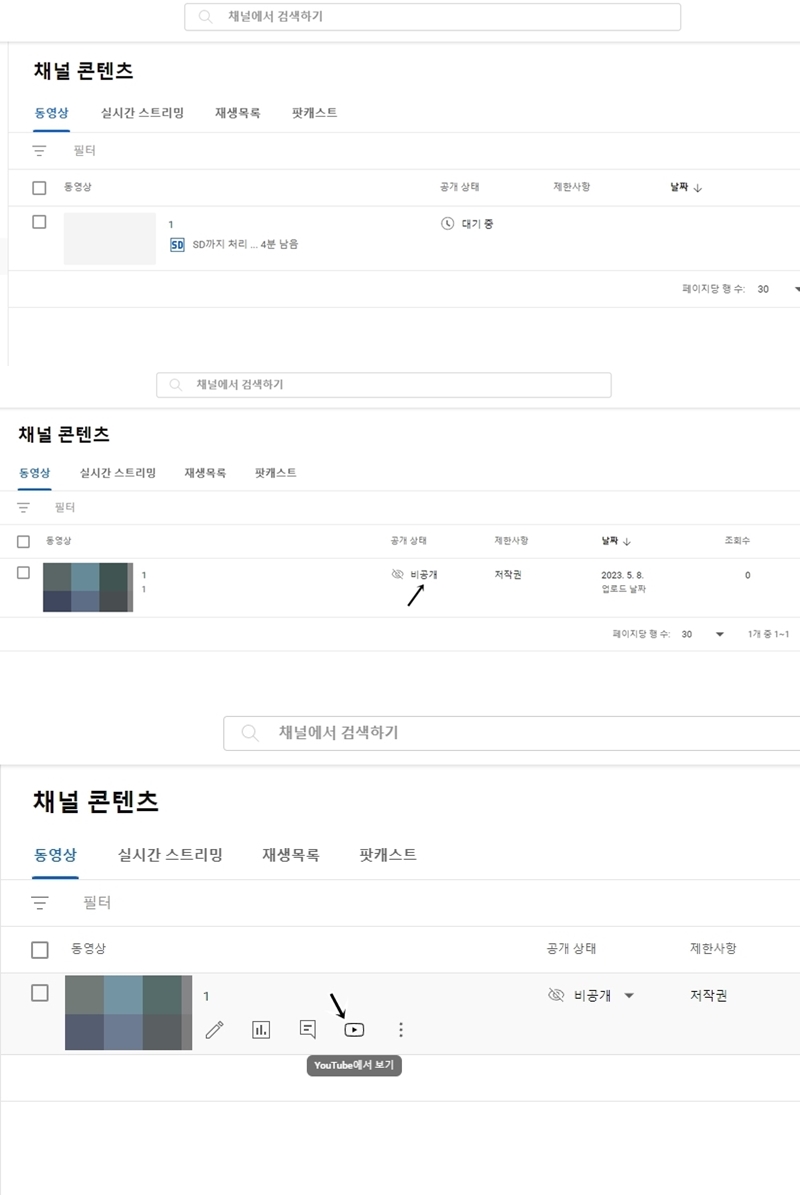Click the View on YouTube play icon
Image resolution: width=800 pixels, height=1195 pixels.
(x=354, y=1030)
